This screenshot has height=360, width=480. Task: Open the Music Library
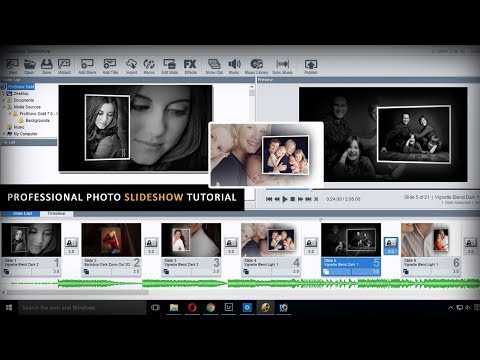coord(256,66)
